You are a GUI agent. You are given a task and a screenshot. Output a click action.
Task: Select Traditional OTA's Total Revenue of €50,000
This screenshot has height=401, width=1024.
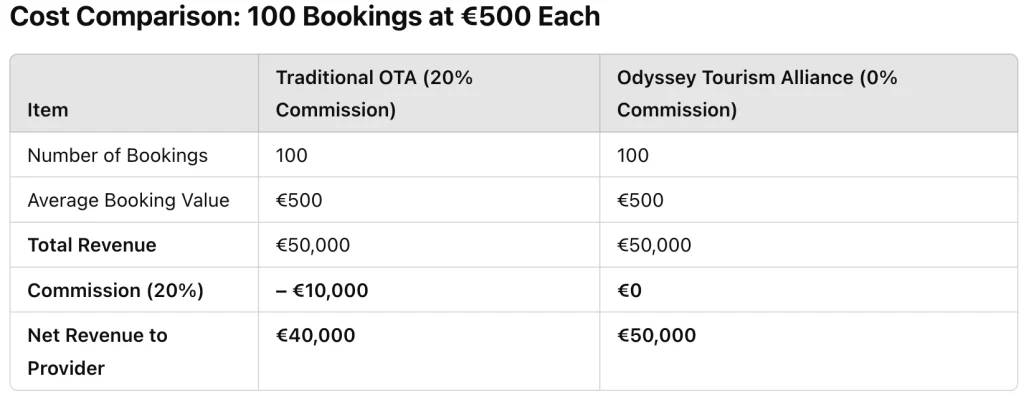pos(313,245)
